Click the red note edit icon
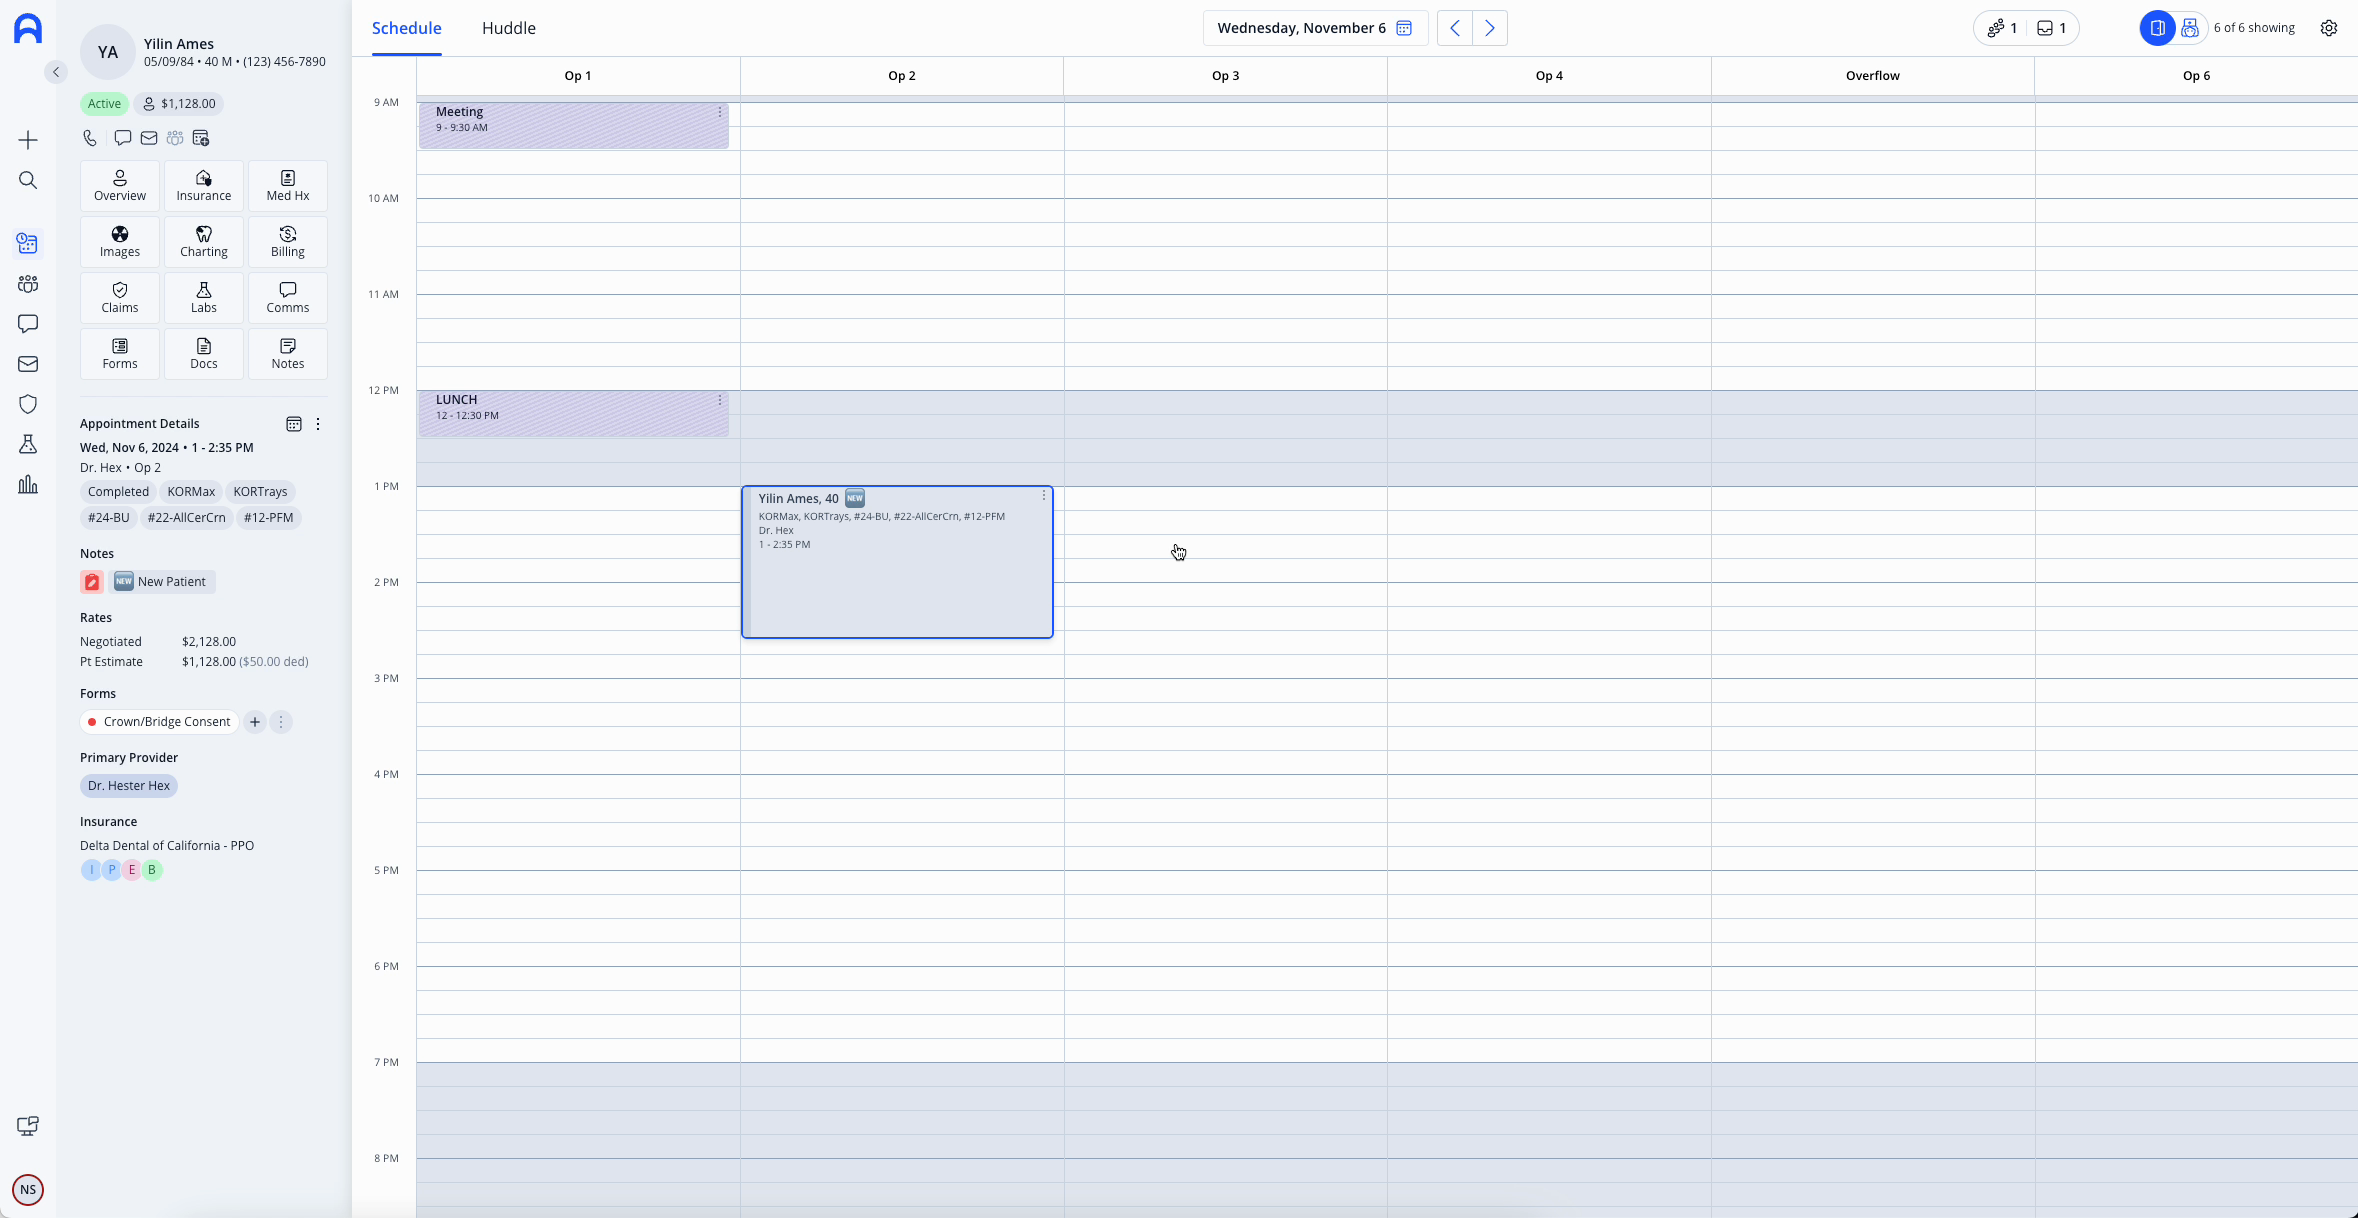 (x=92, y=582)
